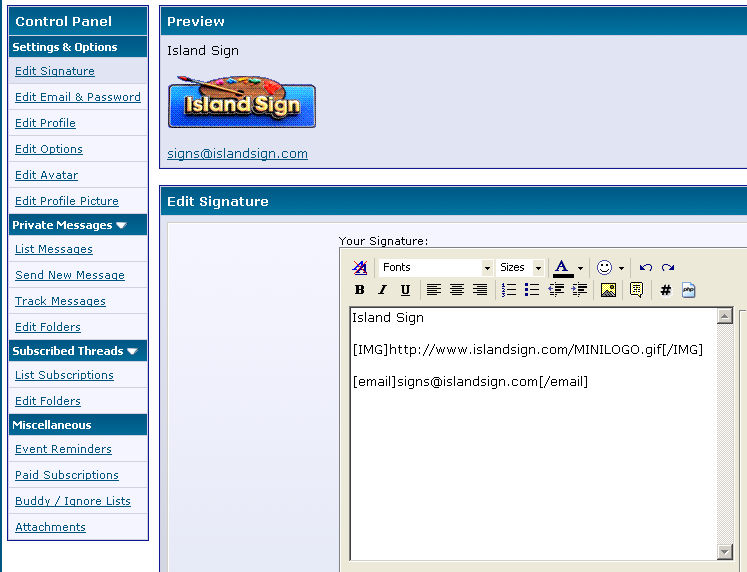Open List Messages link
This screenshot has width=747, height=572.
click(54, 249)
